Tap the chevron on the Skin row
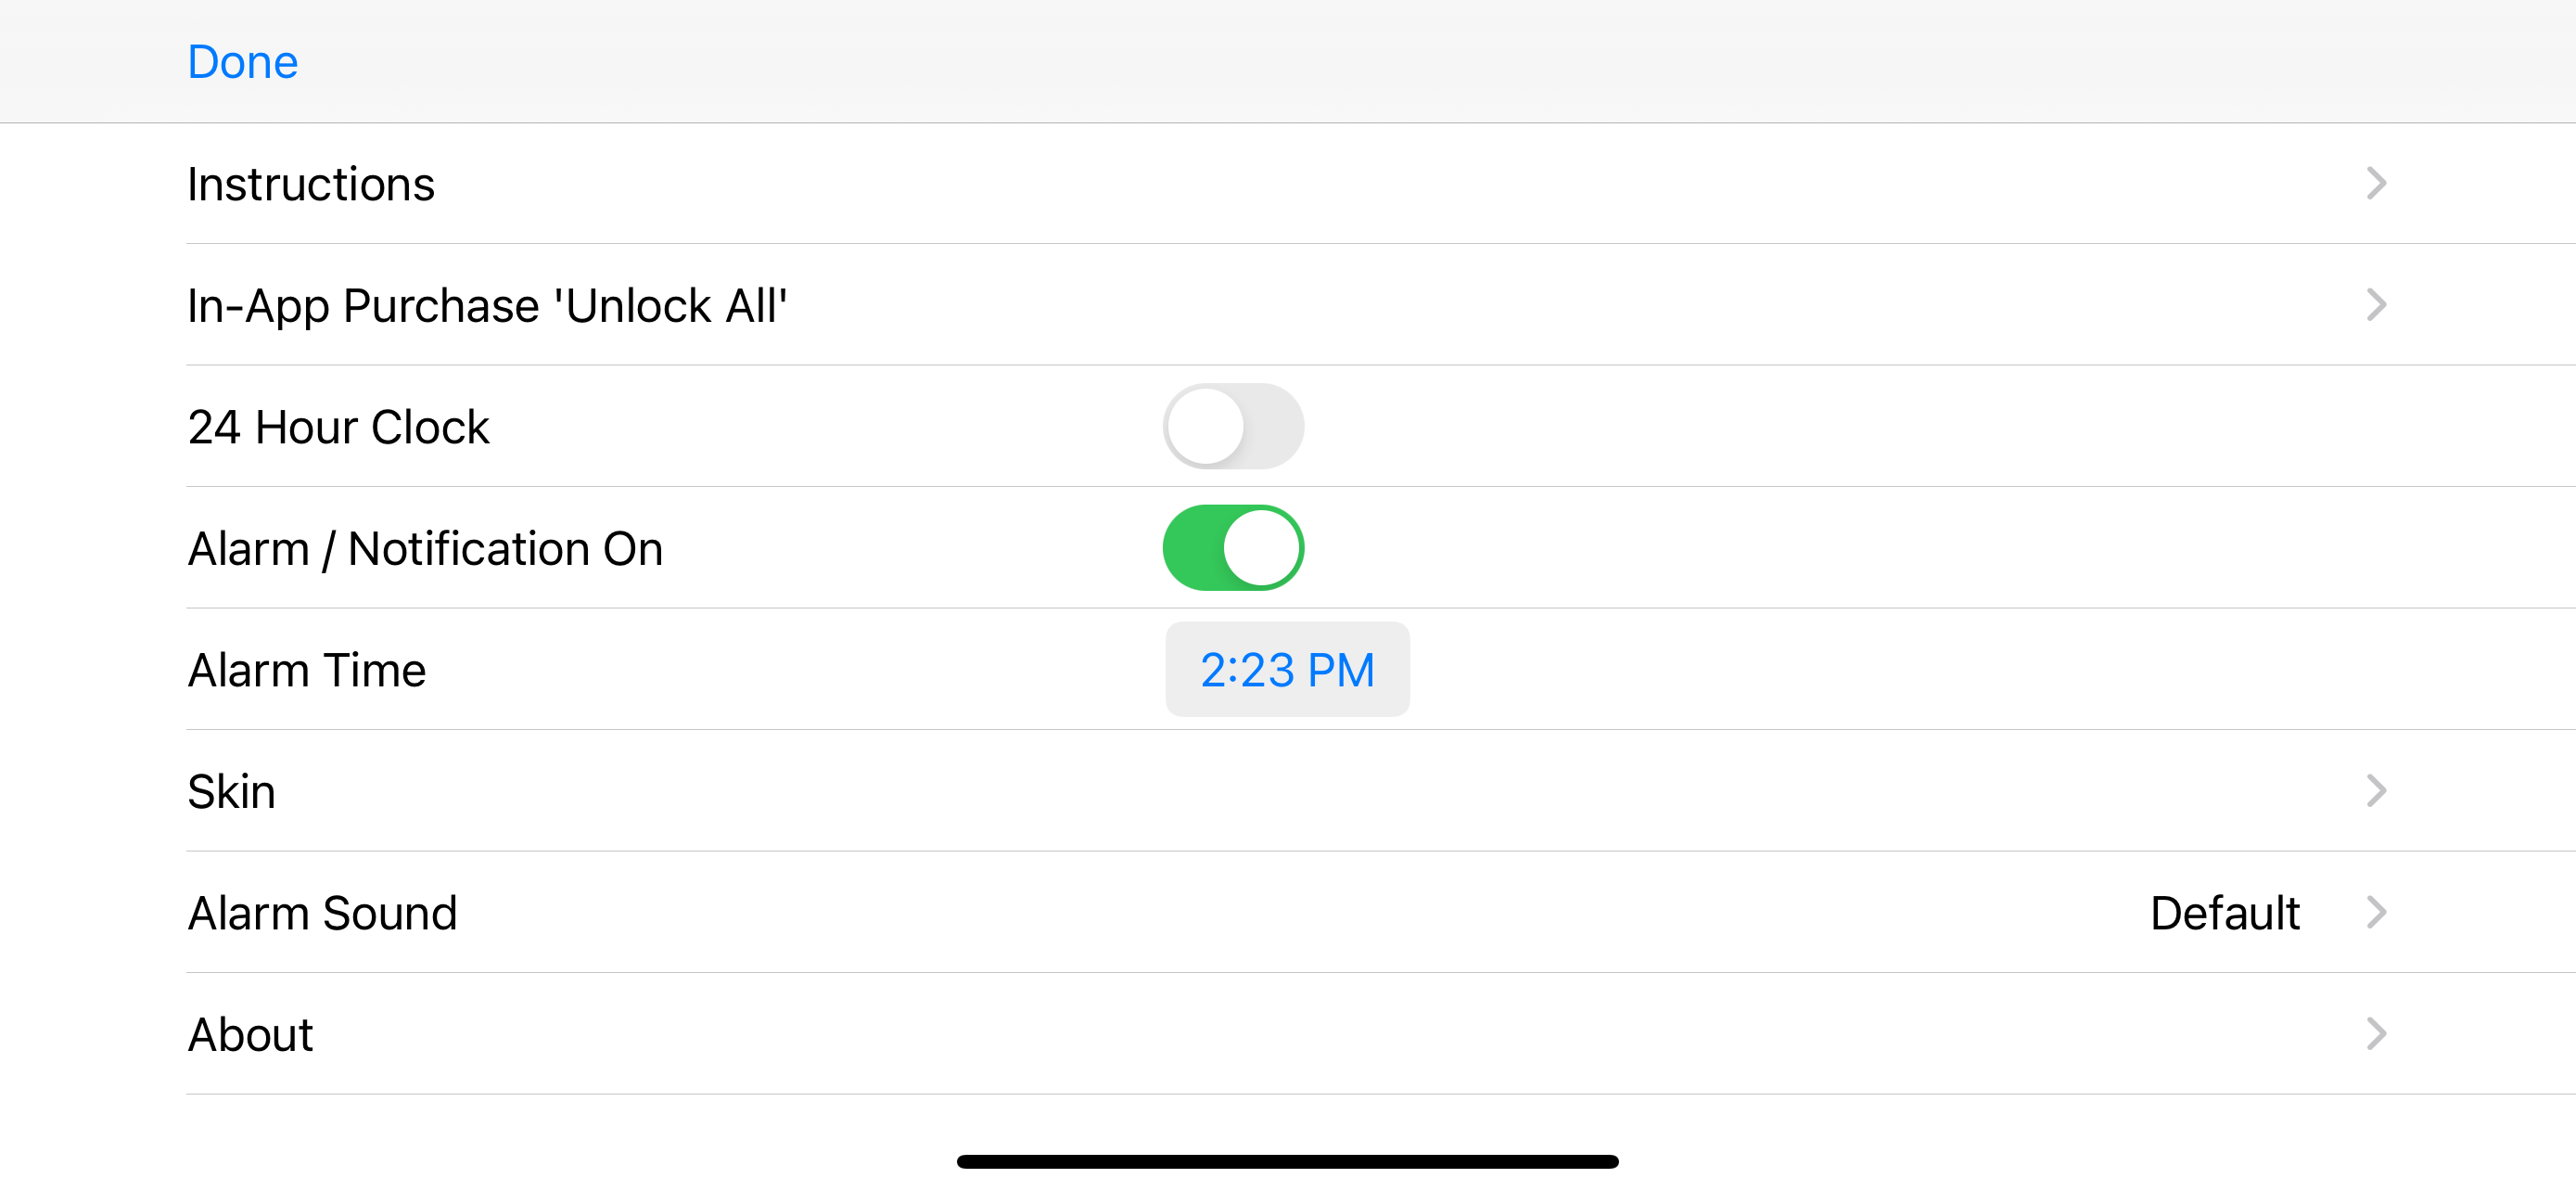The image size is (2576, 1191). coord(2376,791)
